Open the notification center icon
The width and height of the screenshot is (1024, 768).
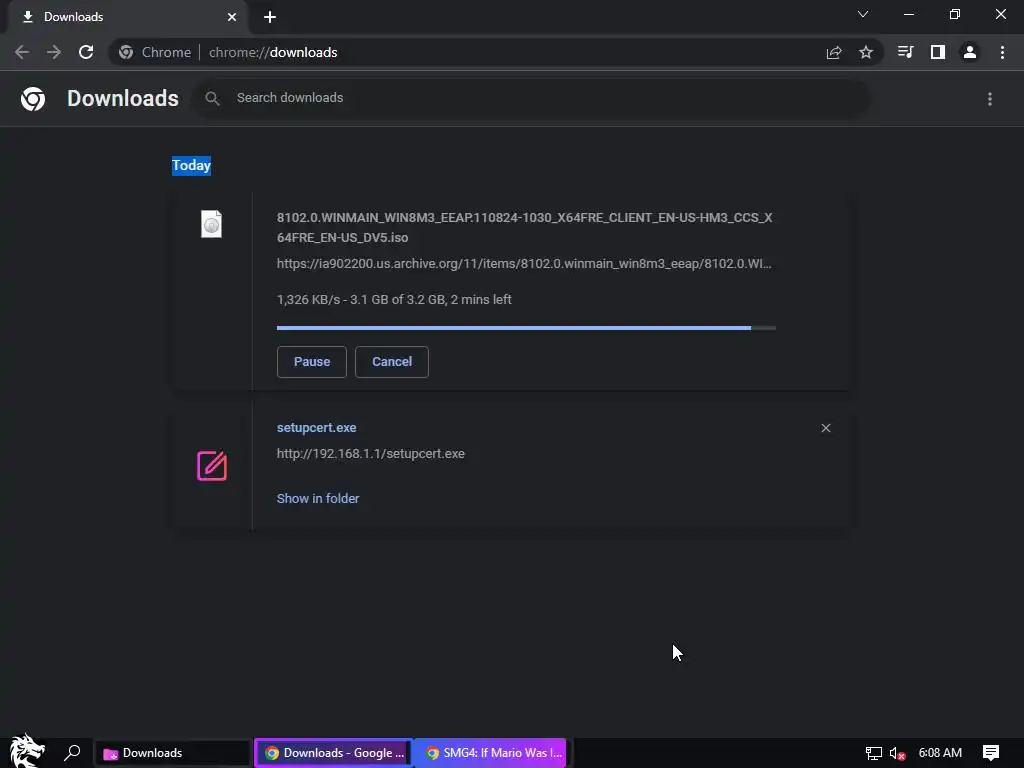coord(991,753)
